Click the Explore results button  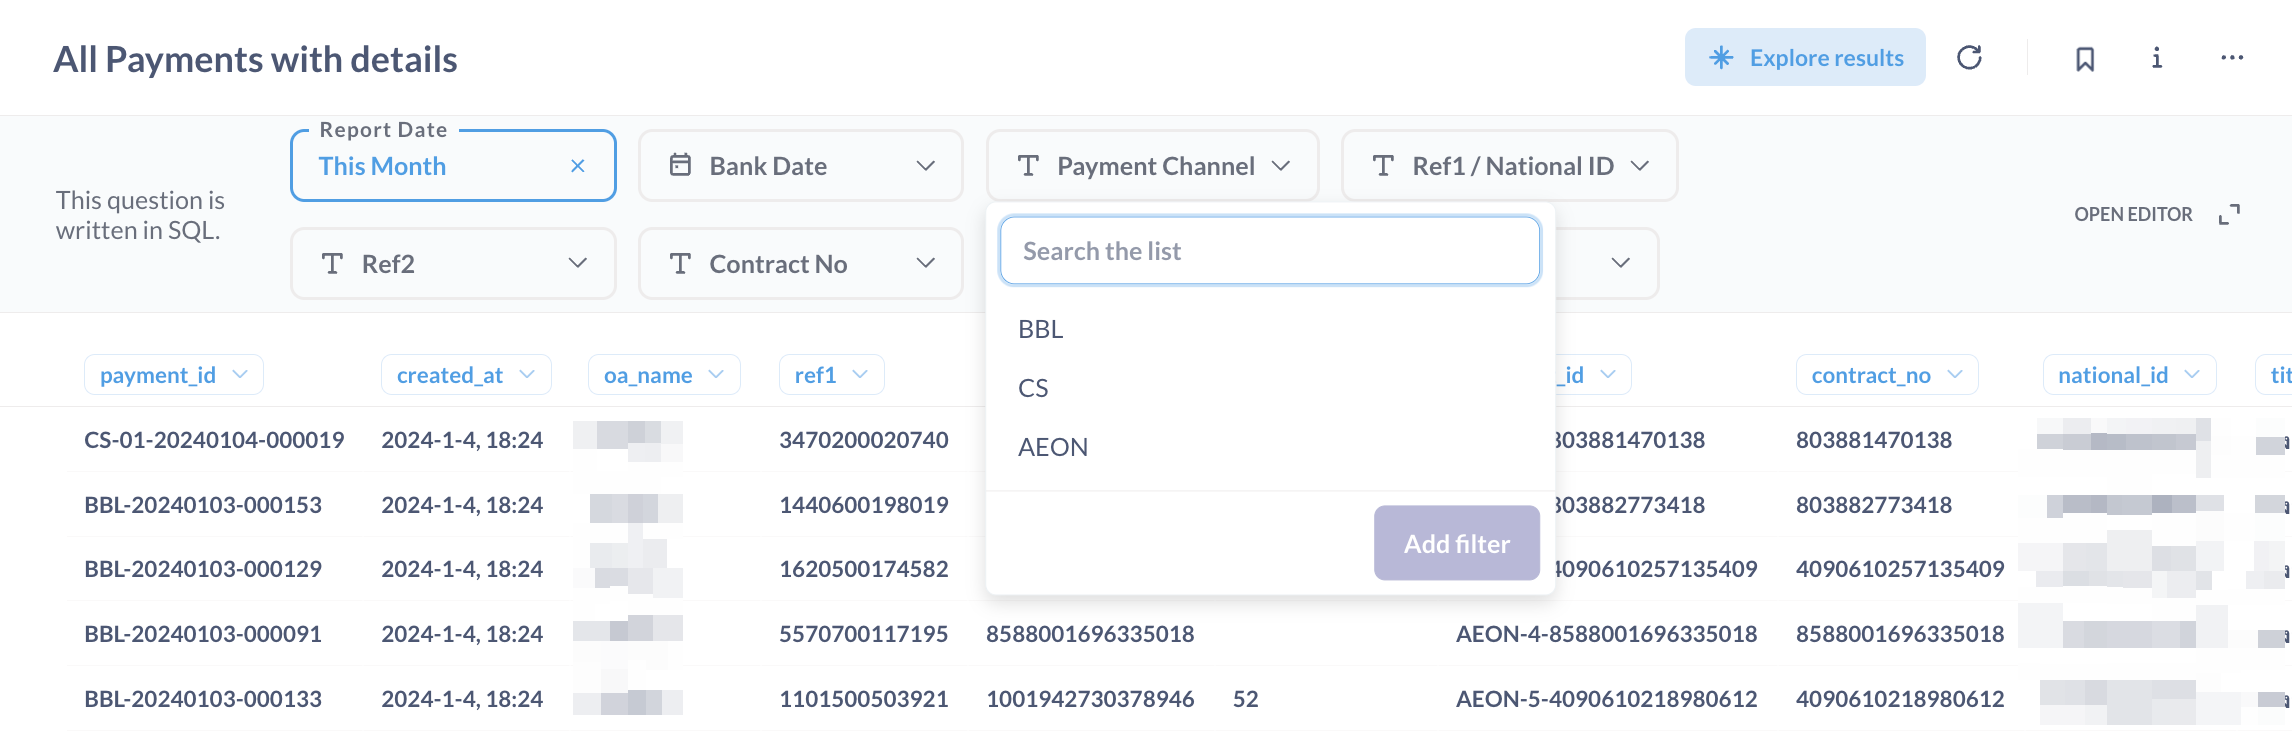(1805, 58)
